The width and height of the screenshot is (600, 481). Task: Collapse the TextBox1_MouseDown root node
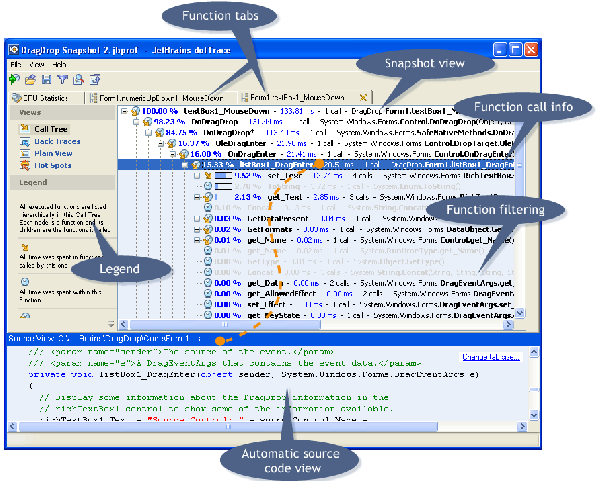point(123,112)
